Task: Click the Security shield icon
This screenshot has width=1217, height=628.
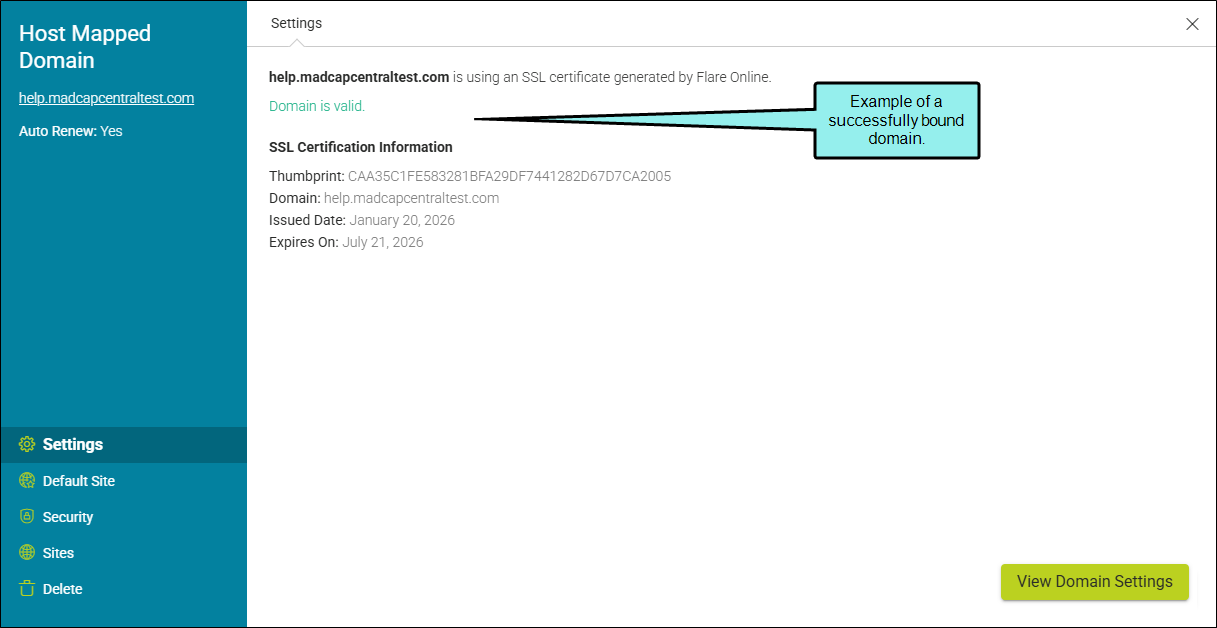Action: click(27, 517)
